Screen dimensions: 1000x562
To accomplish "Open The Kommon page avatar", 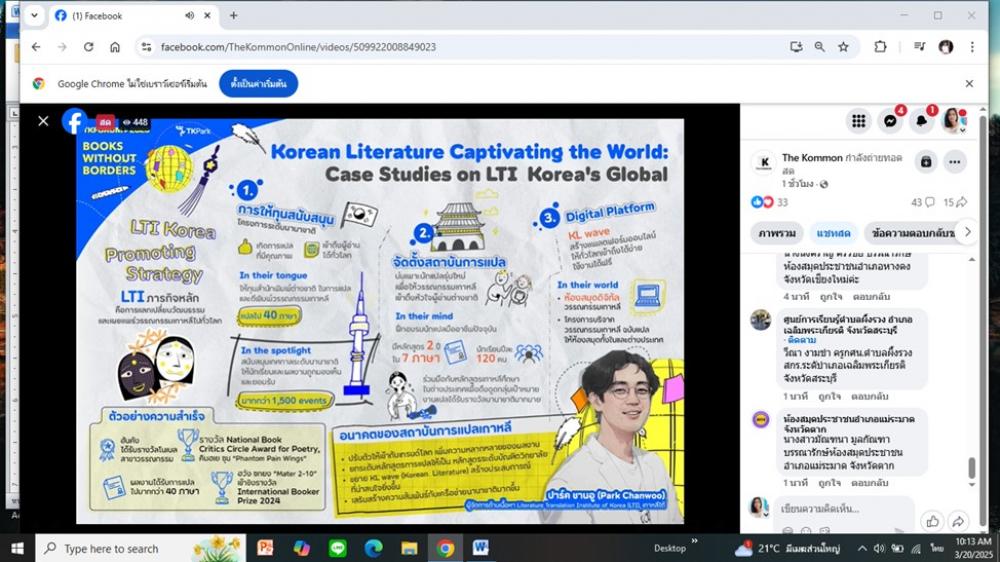I will [x=764, y=163].
